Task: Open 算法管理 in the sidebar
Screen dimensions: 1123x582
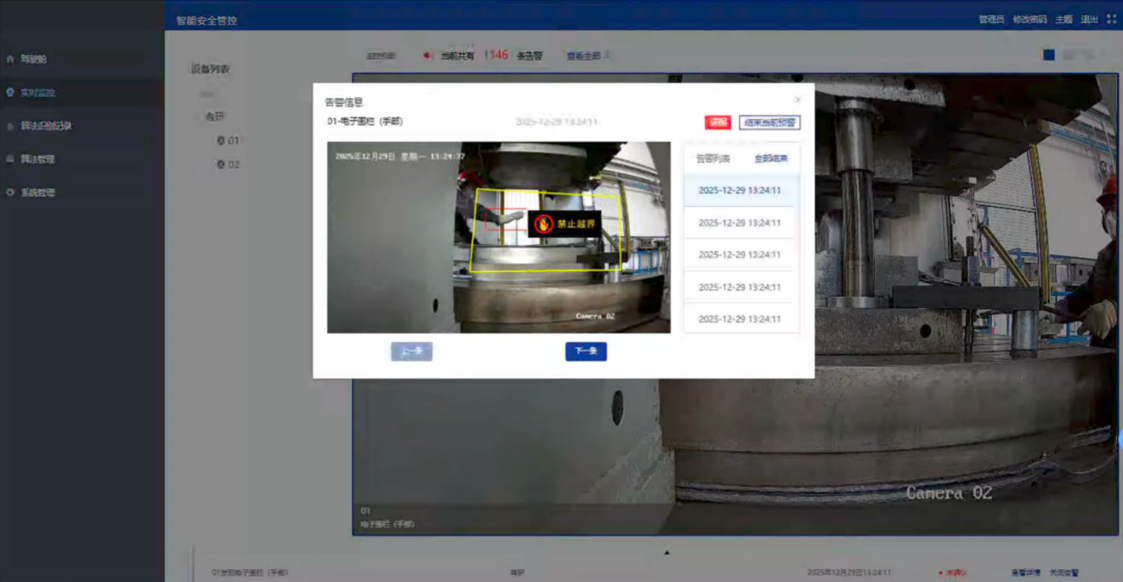Action: 38,159
